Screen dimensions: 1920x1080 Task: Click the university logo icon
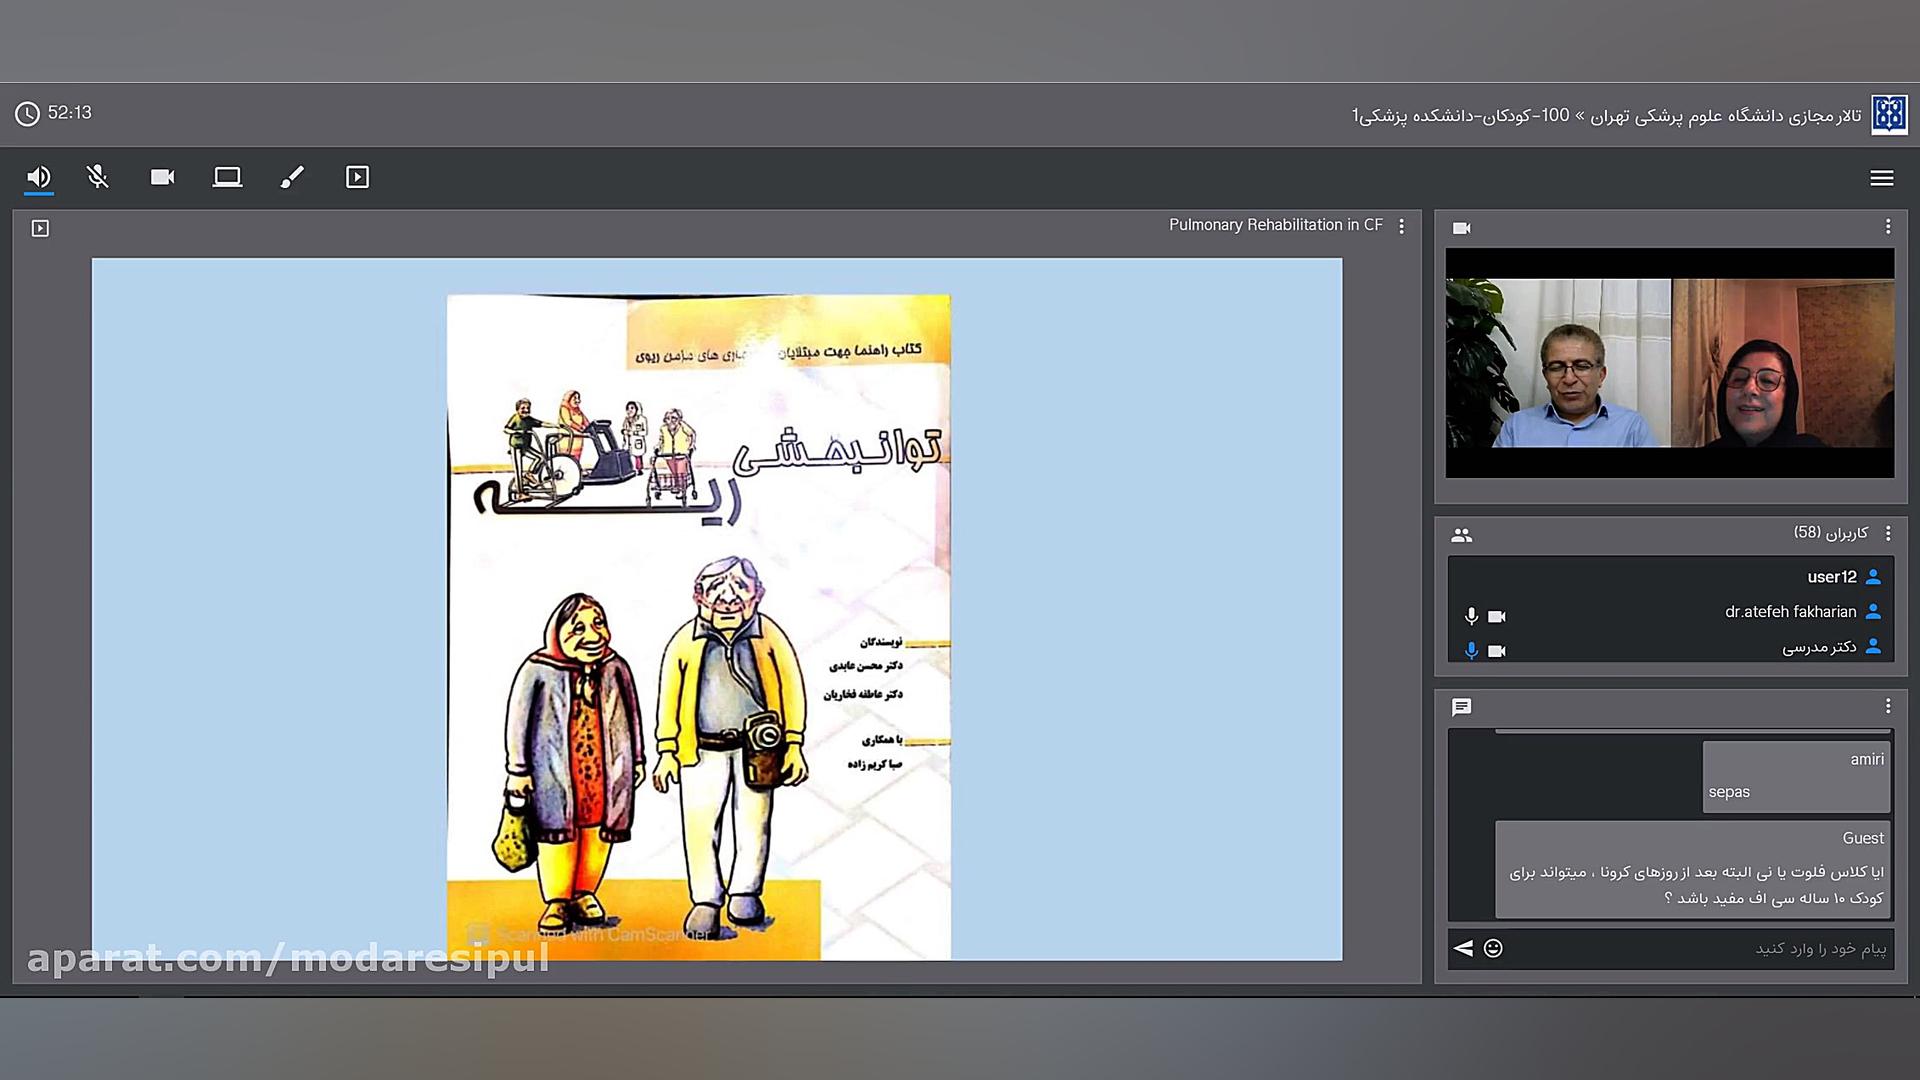[x=1888, y=114]
